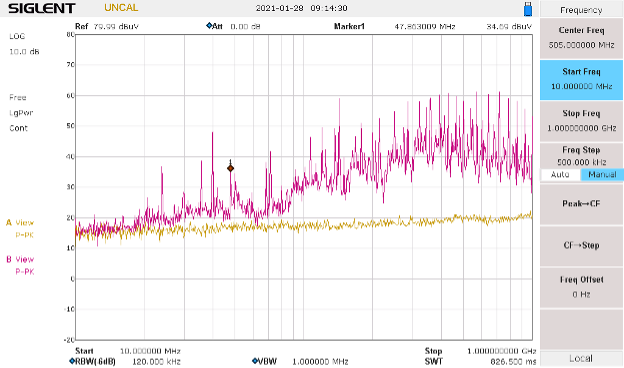The width and height of the screenshot is (624, 368).
Task: Click the VBW diamond indicator icon
Action: coord(255,361)
